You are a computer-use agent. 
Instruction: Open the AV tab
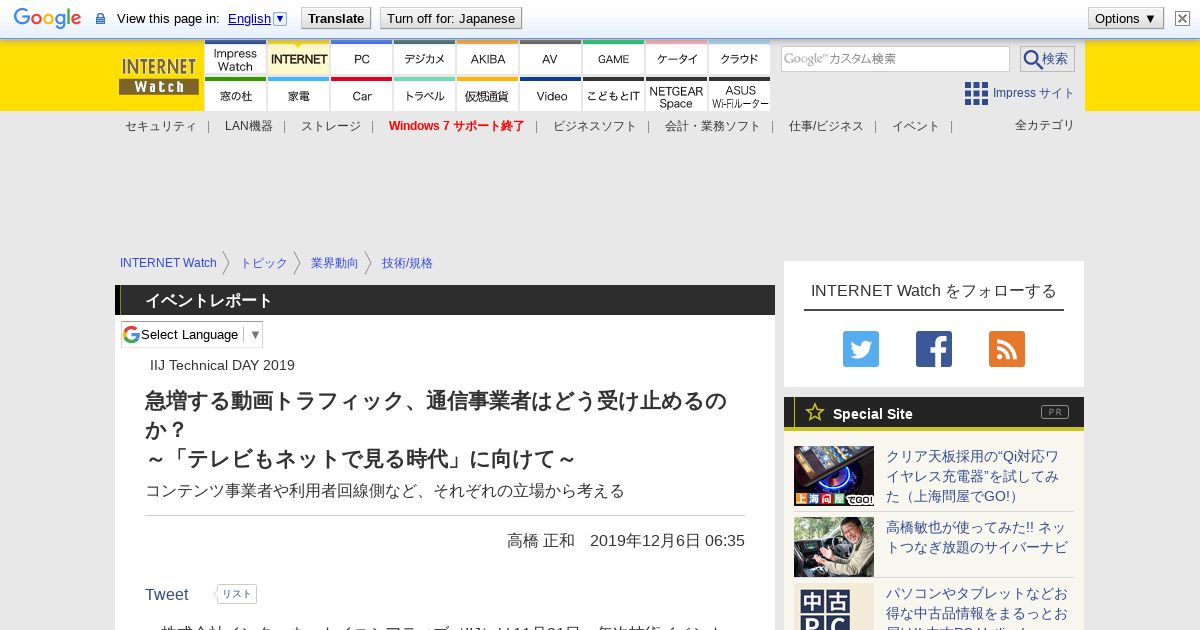tap(550, 59)
